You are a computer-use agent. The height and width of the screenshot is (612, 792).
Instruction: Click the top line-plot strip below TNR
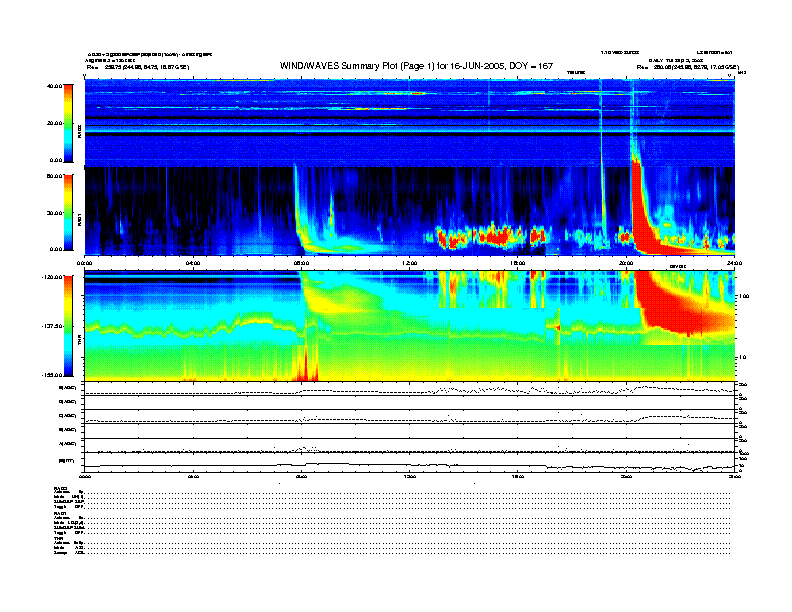(410, 389)
